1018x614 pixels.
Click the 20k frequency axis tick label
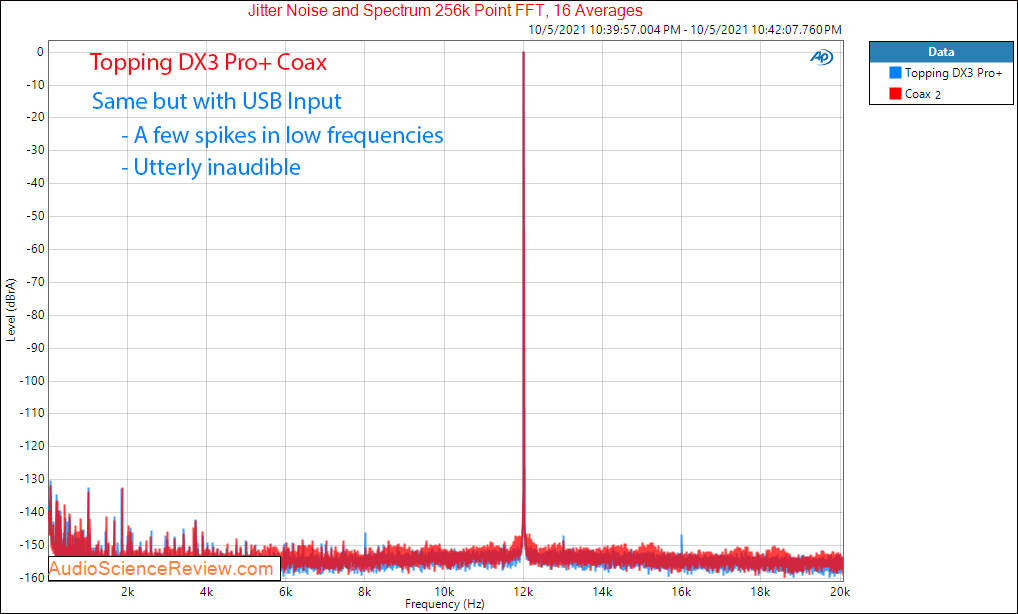(x=840, y=592)
